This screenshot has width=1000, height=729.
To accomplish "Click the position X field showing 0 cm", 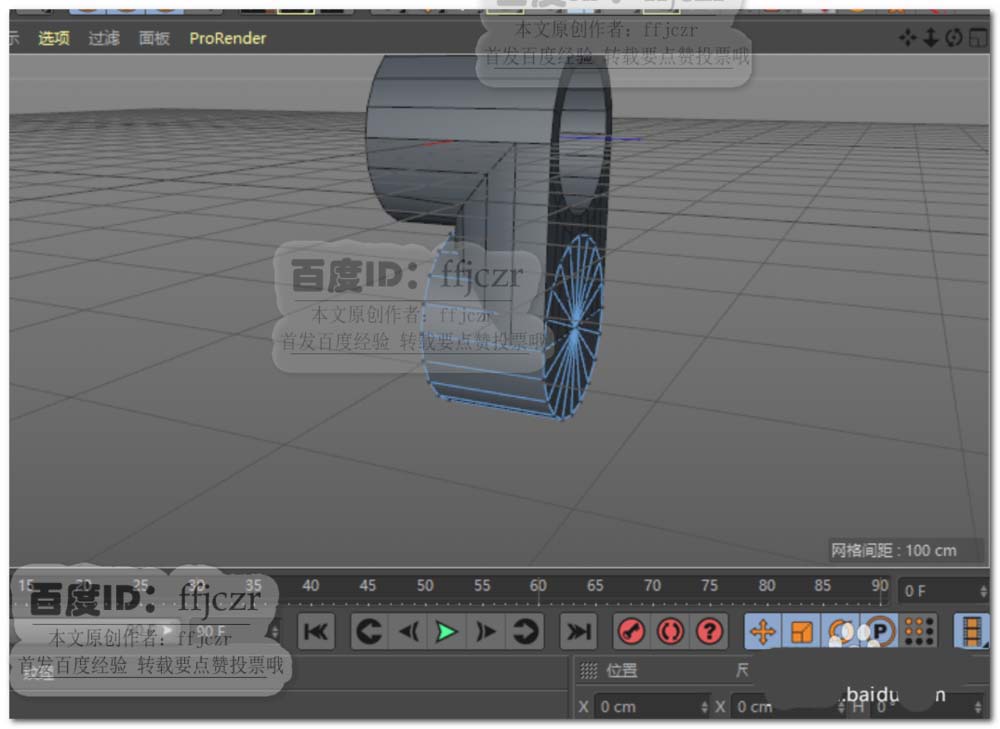I will [647, 707].
